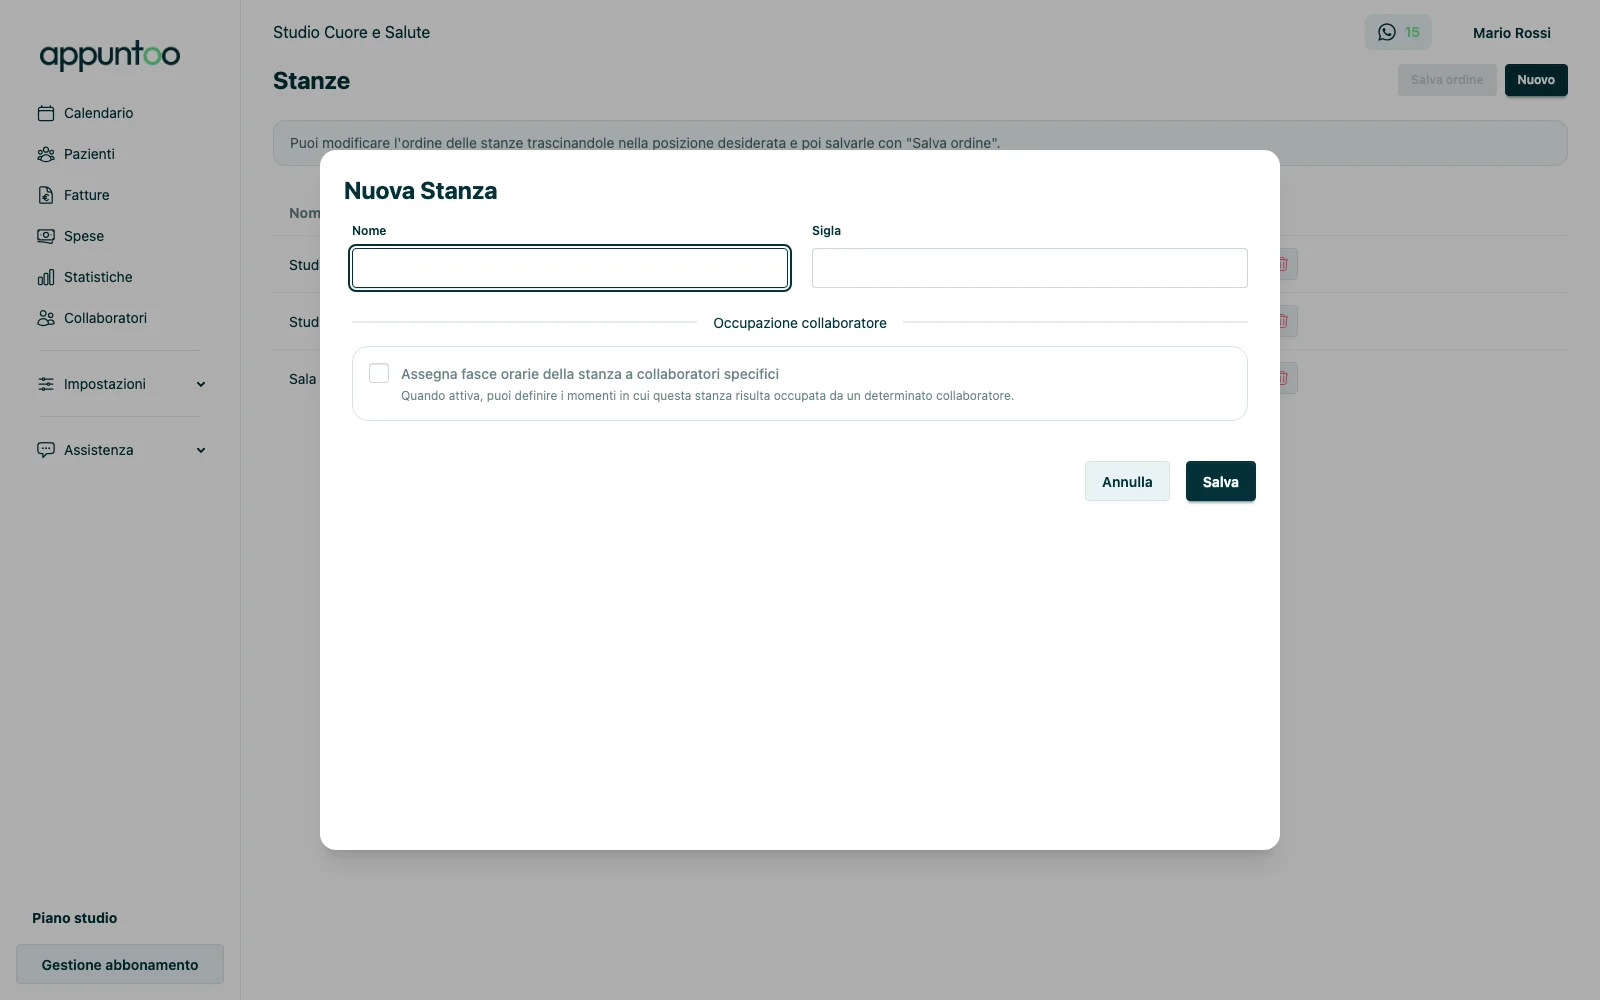Click the Salva ordine button
Image resolution: width=1600 pixels, height=1000 pixels.
(1447, 80)
